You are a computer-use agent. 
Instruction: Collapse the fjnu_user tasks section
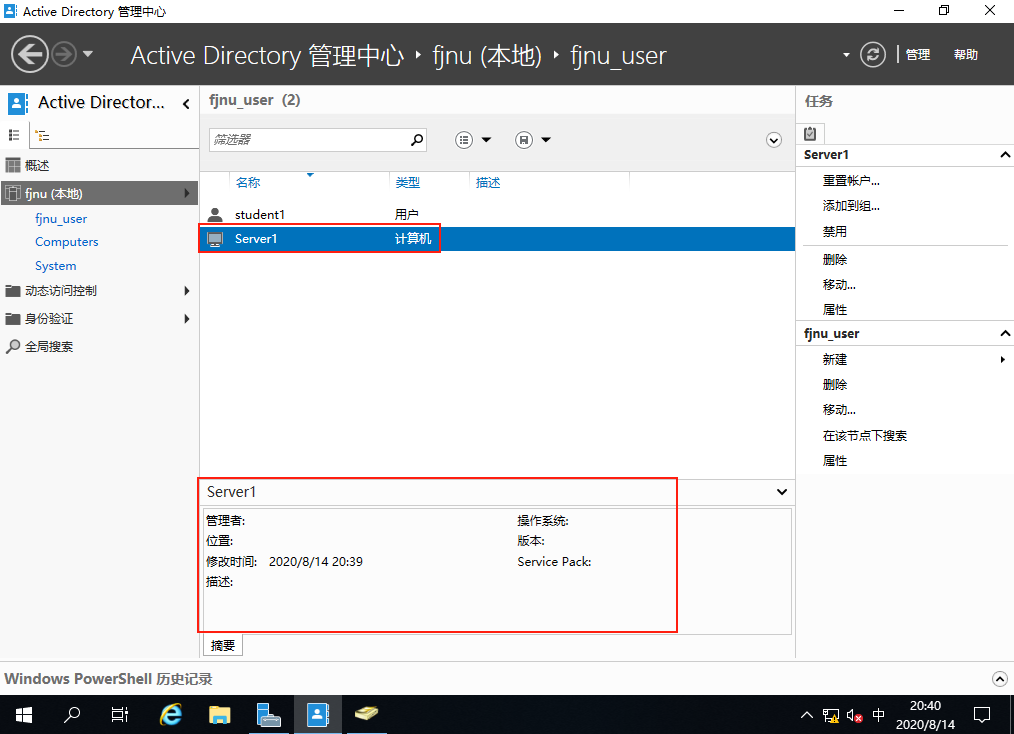(1005, 334)
